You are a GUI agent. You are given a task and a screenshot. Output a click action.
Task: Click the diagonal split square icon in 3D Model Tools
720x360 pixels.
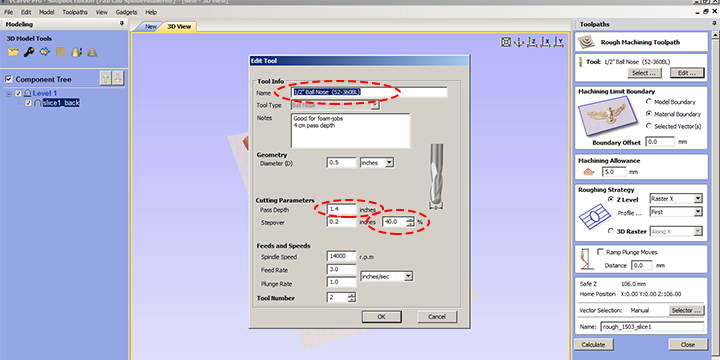(61, 52)
